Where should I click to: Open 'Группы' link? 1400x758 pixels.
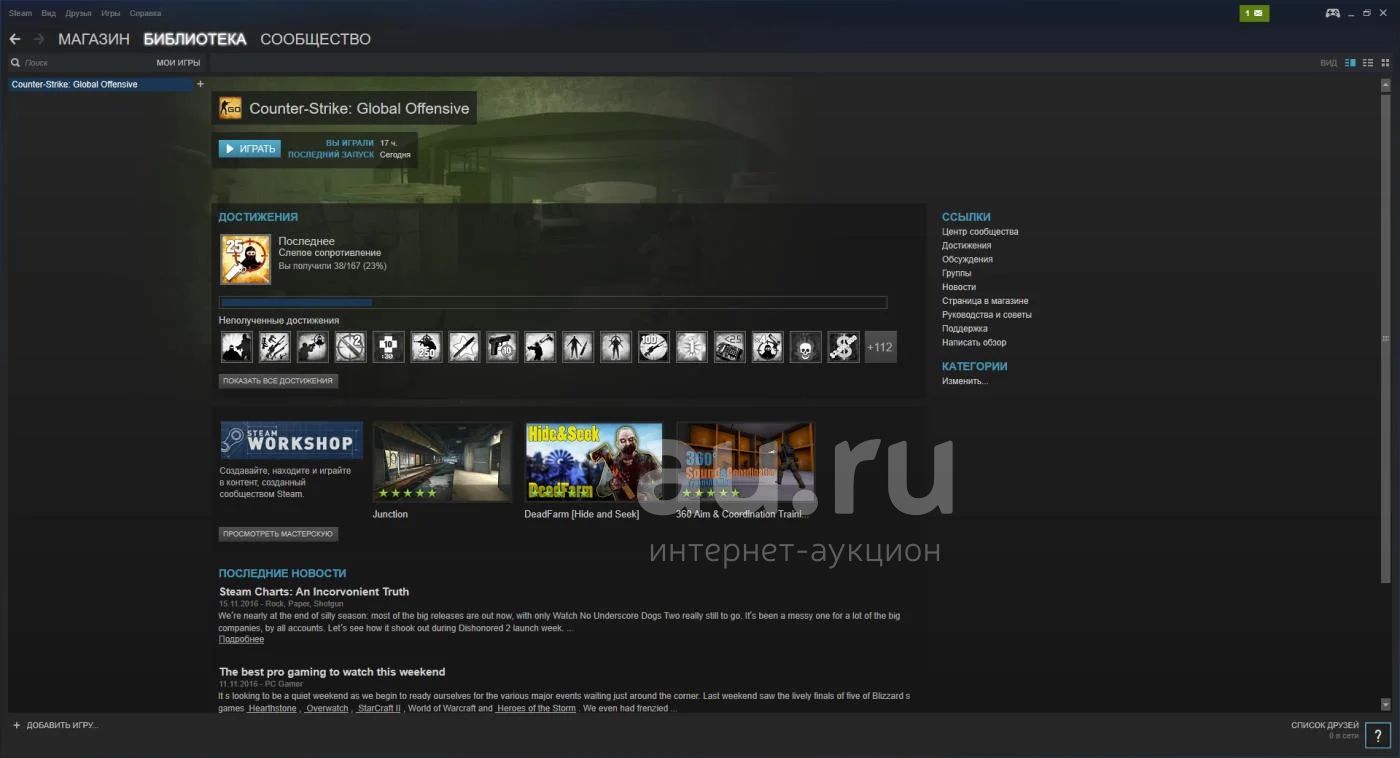pyautogui.click(x=956, y=273)
